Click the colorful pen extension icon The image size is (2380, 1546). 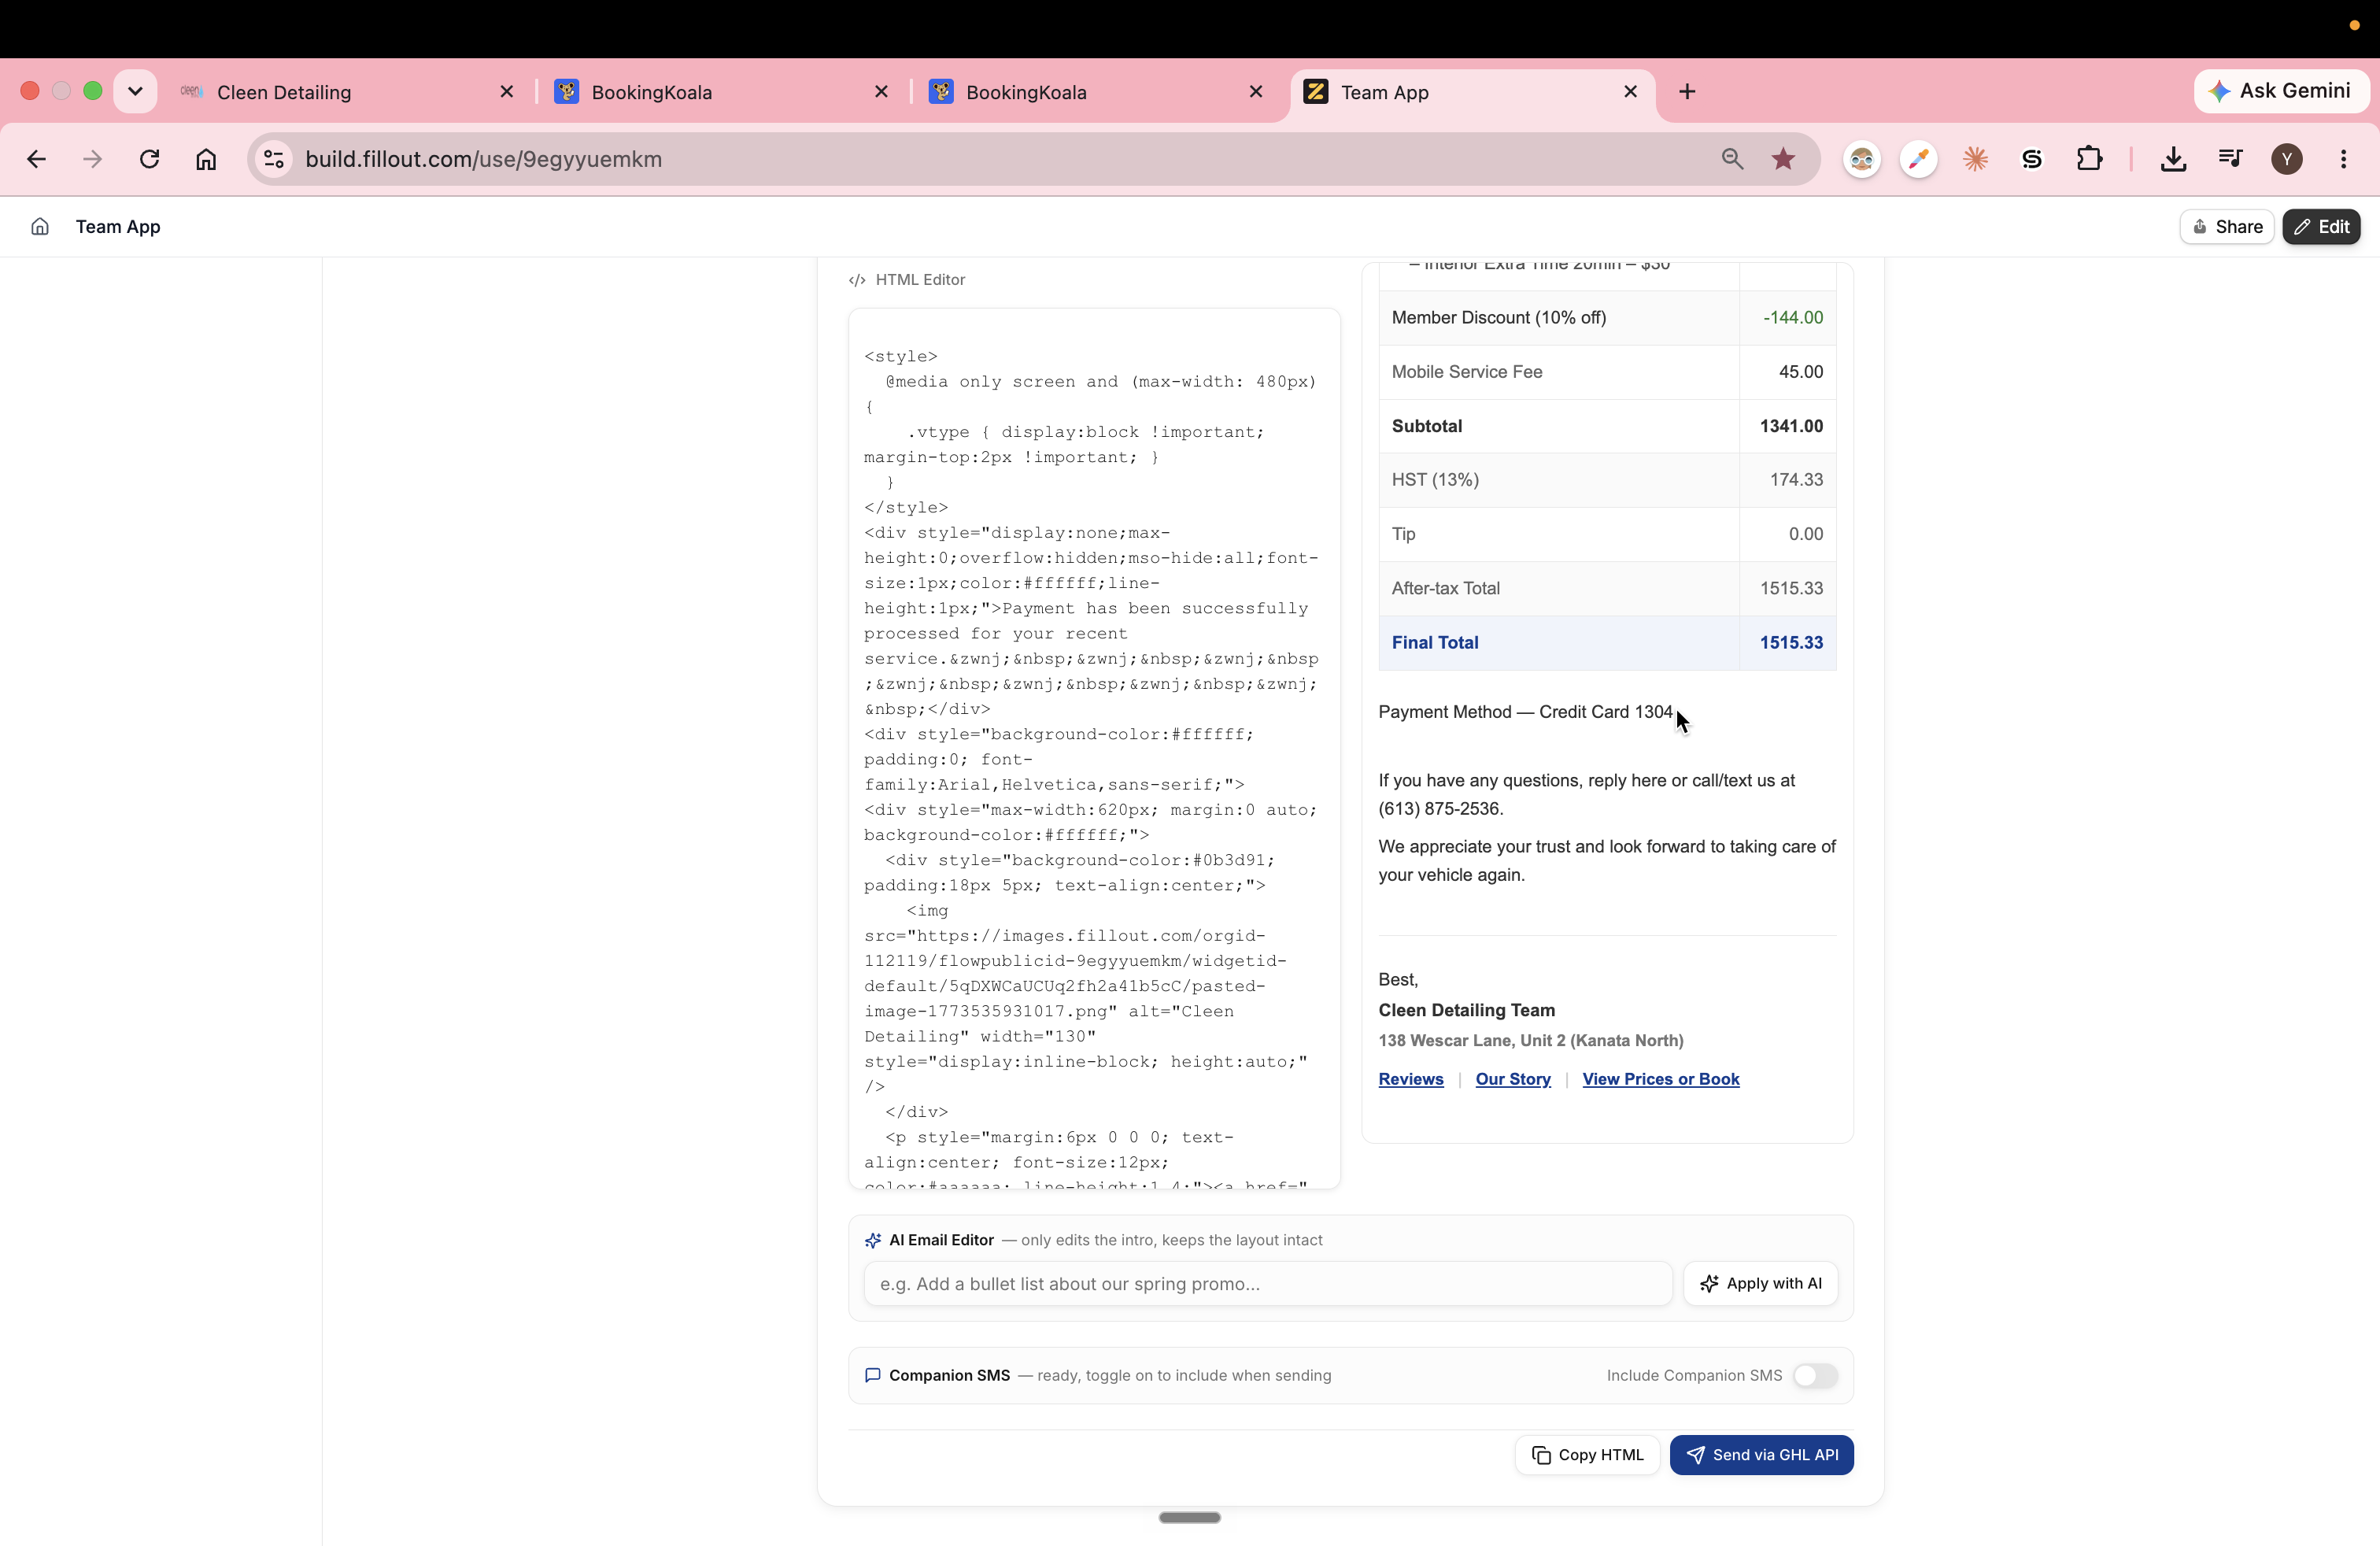[x=1918, y=159]
